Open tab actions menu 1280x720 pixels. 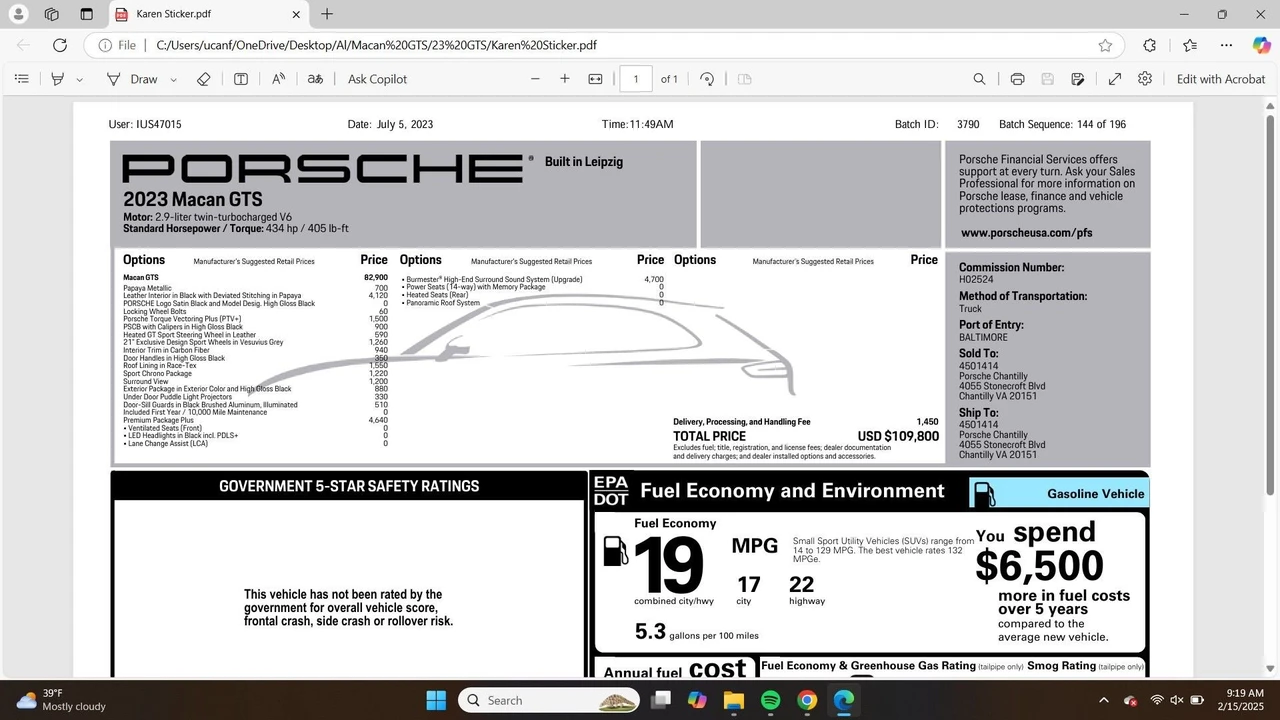click(86, 14)
